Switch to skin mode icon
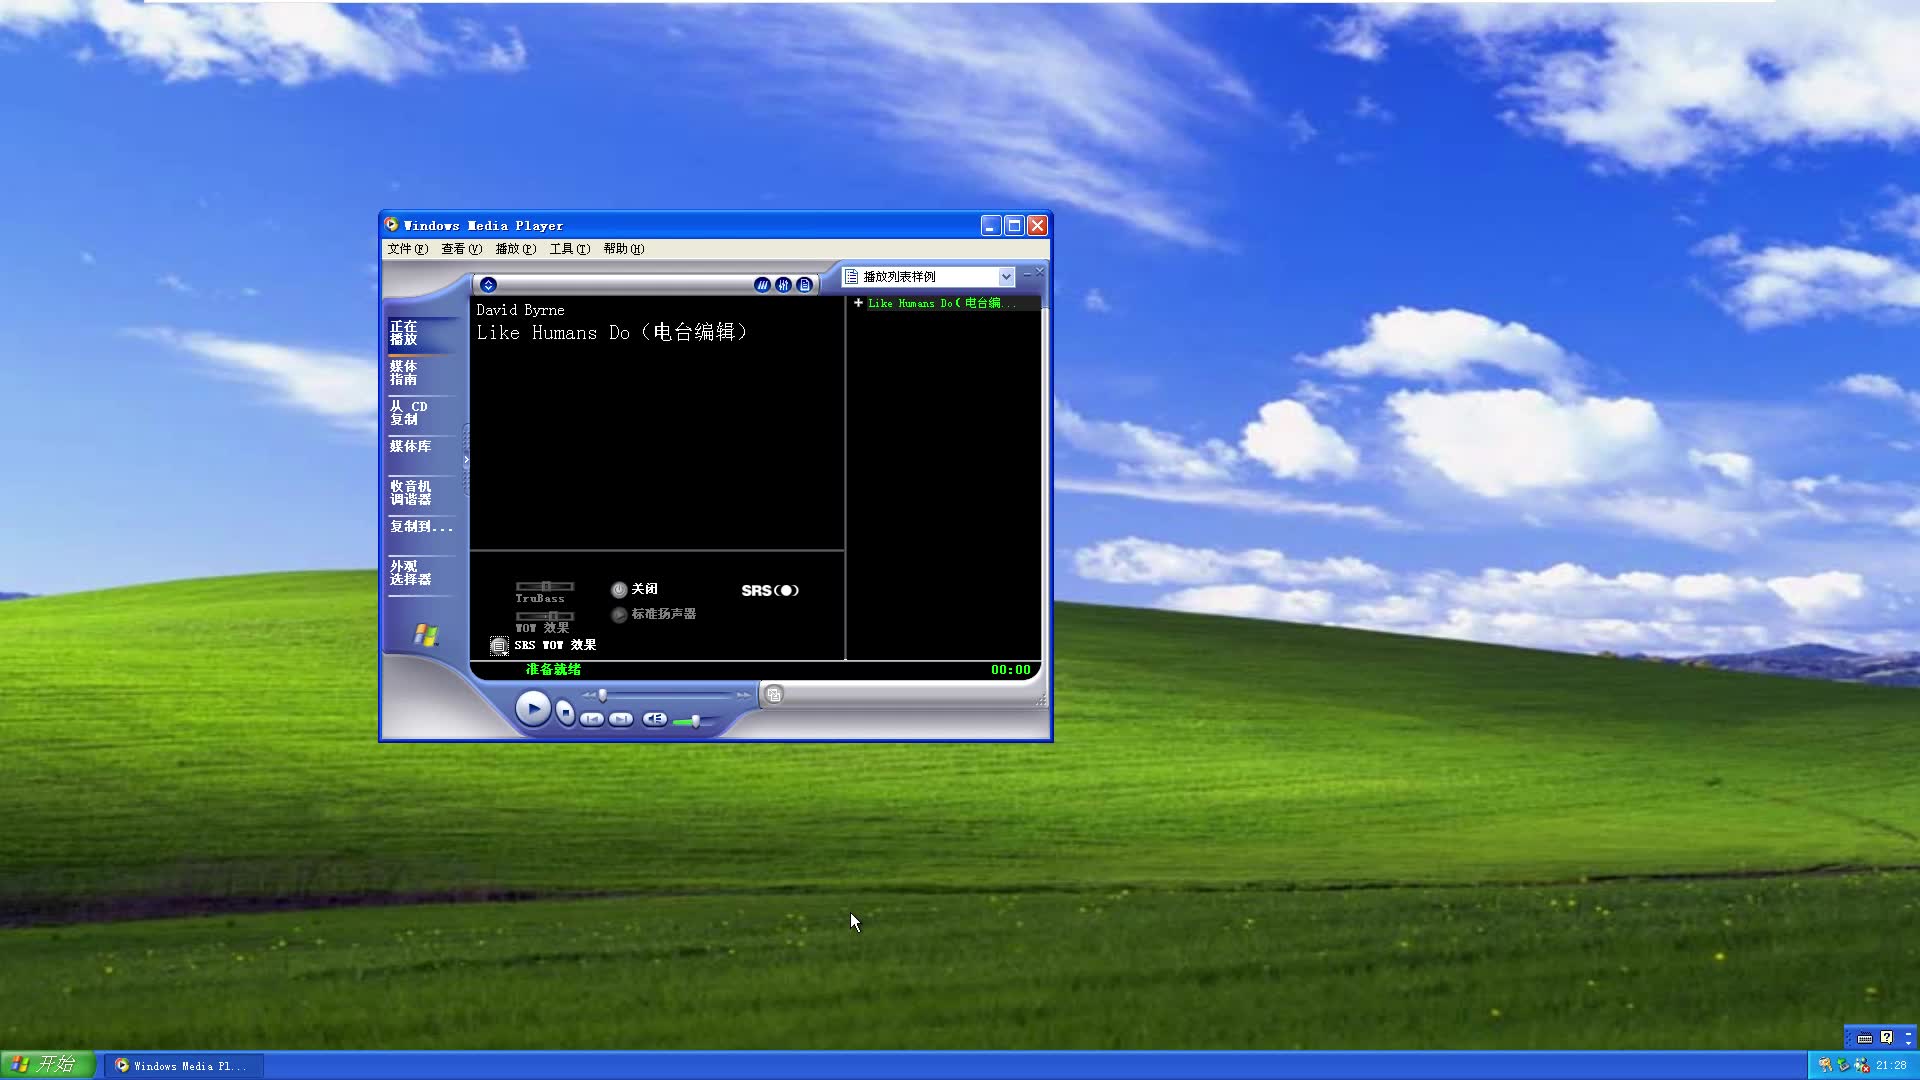This screenshot has width=1920, height=1080. pyautogui.click(x=773, y=695)
